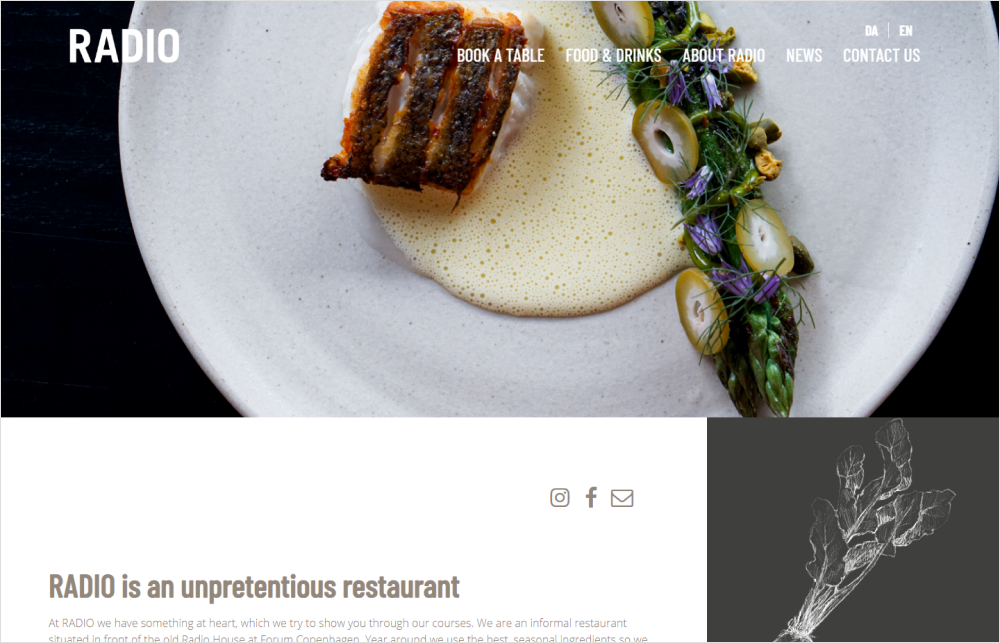Switch language to DA

[x=871, y=31]
